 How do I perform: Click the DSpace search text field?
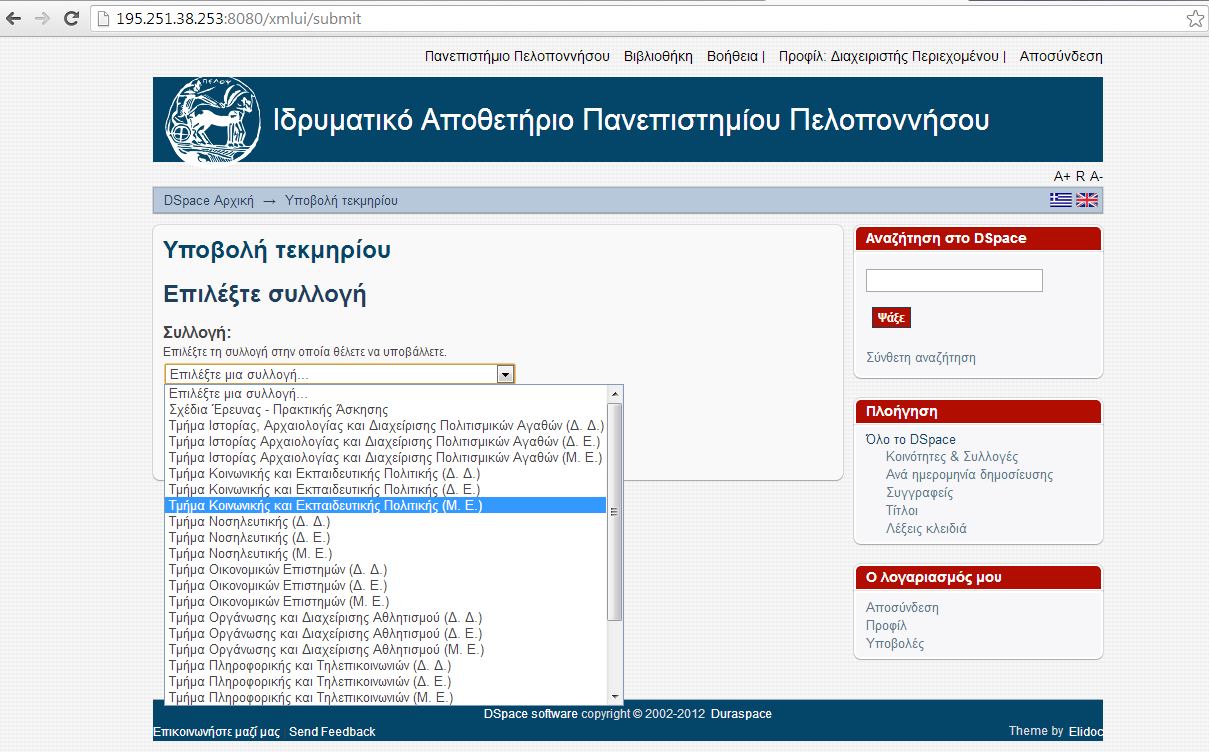point(954,280)
